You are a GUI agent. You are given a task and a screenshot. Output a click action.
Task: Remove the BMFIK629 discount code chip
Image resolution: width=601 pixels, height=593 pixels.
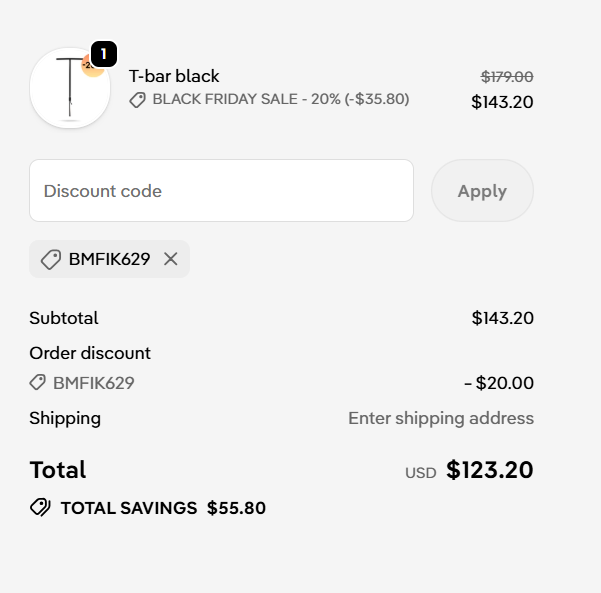pyautogui.click(x=171, y=259)
